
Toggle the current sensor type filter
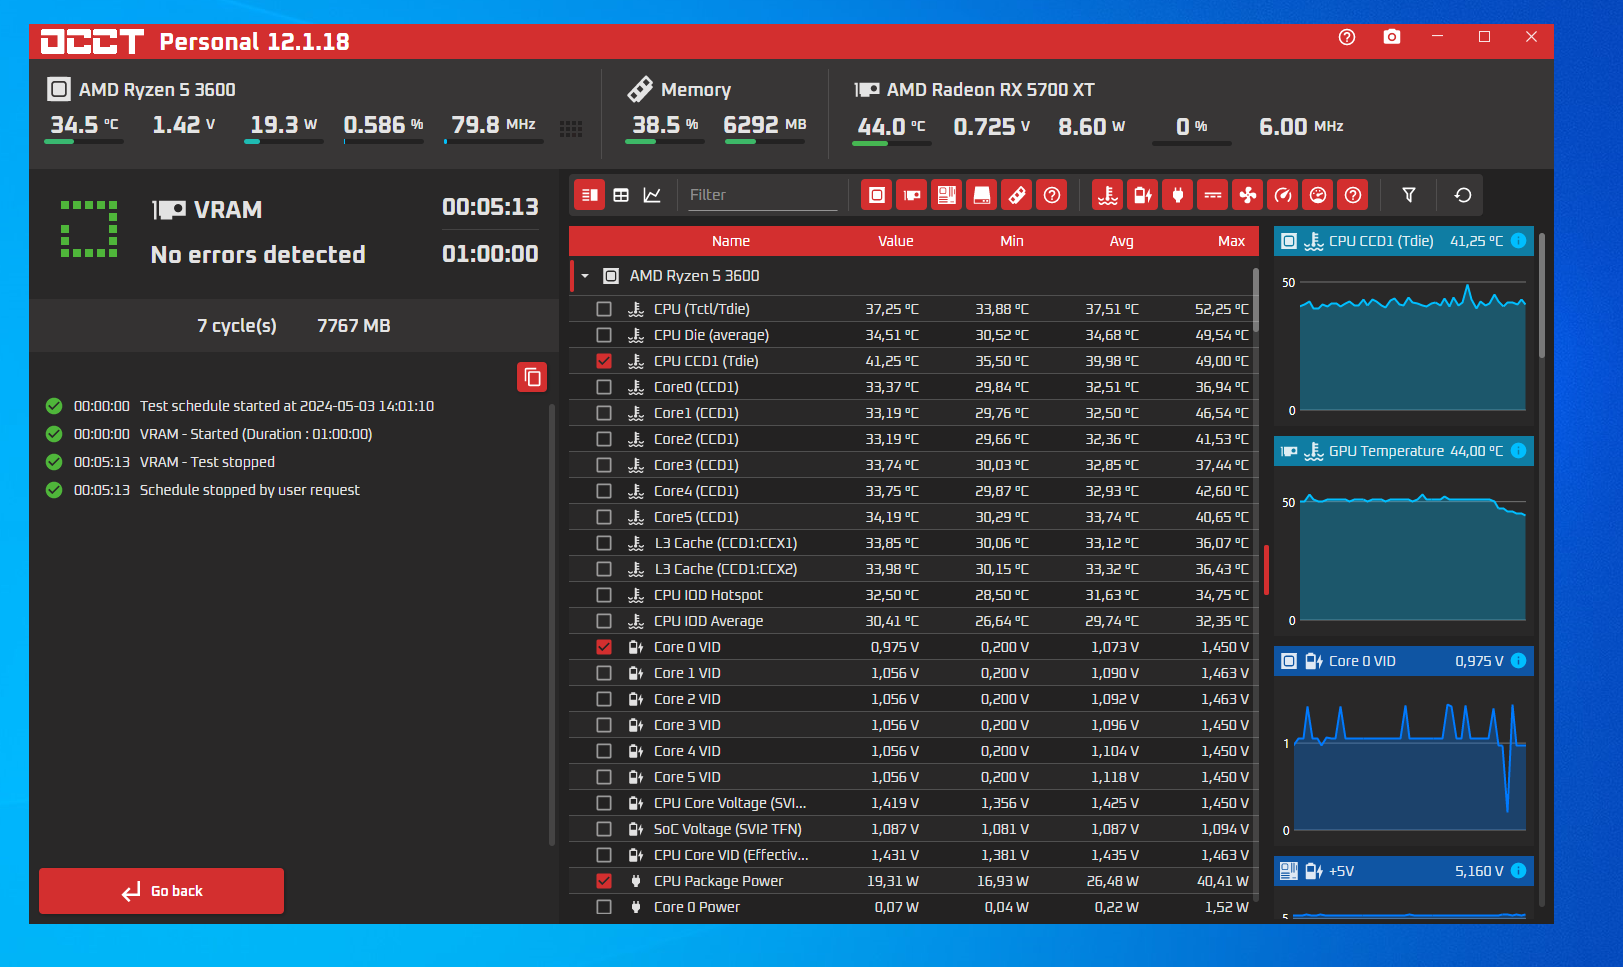[x=1213, y=195]
